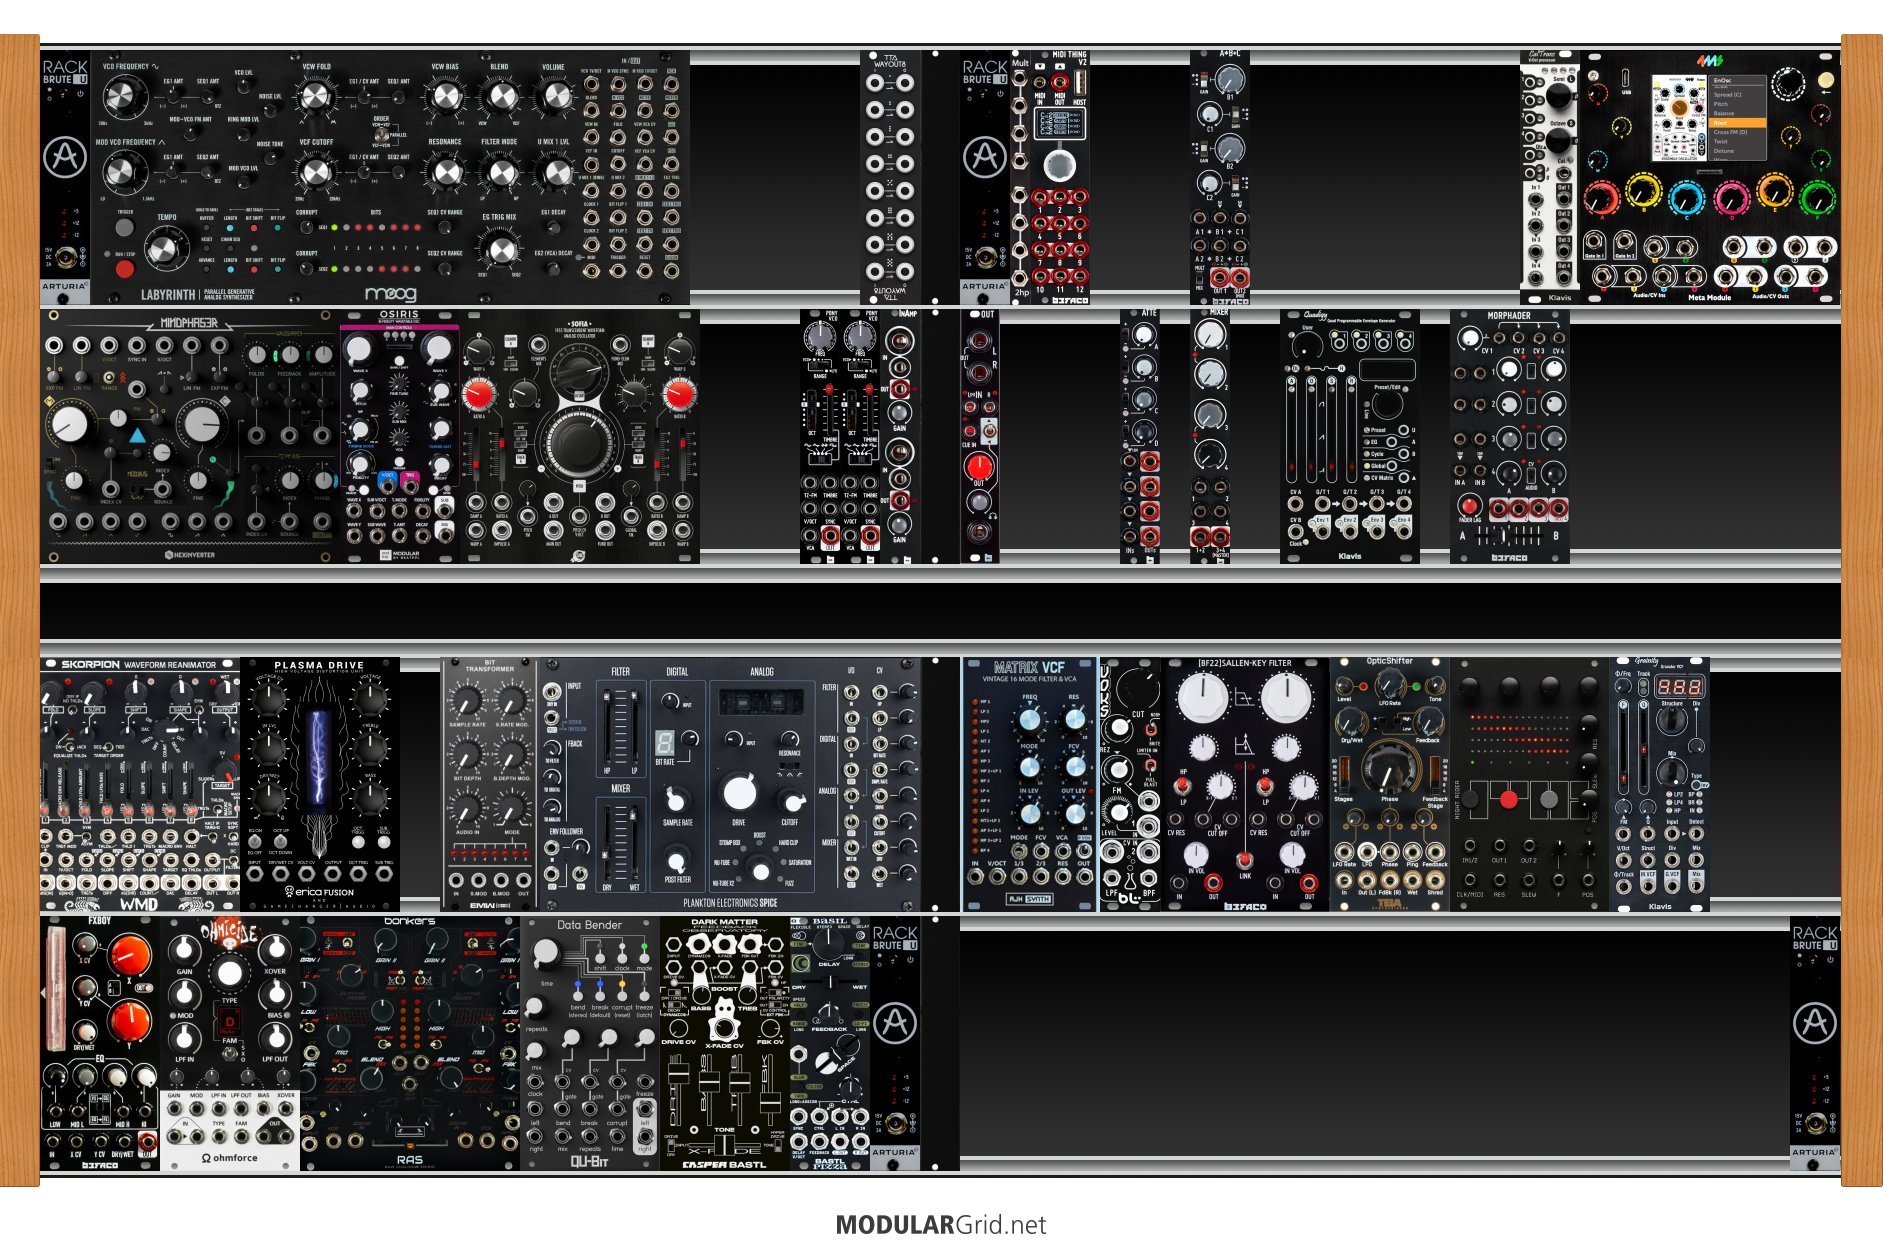This screenshot has width=1883, height=1246.
Task: Select the Bastl Pizza module
Action: click(830, 1044)
